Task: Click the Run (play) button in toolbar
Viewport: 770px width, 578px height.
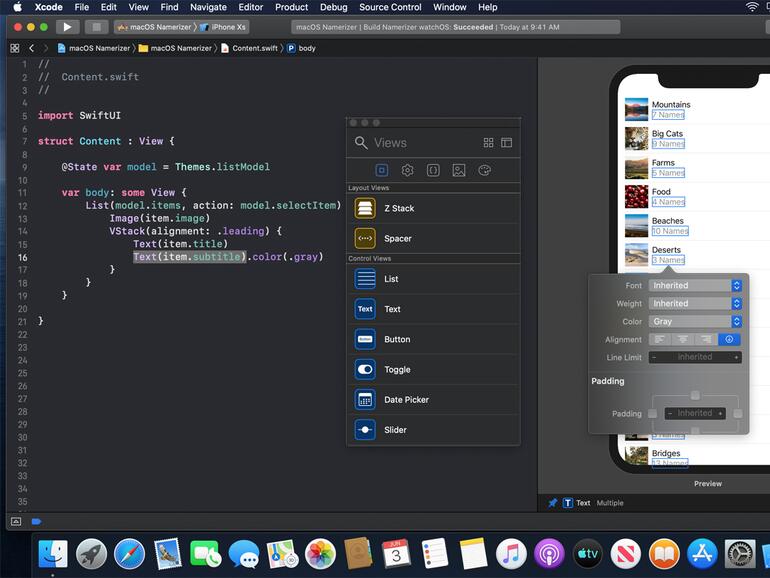Action: point(67,27)
